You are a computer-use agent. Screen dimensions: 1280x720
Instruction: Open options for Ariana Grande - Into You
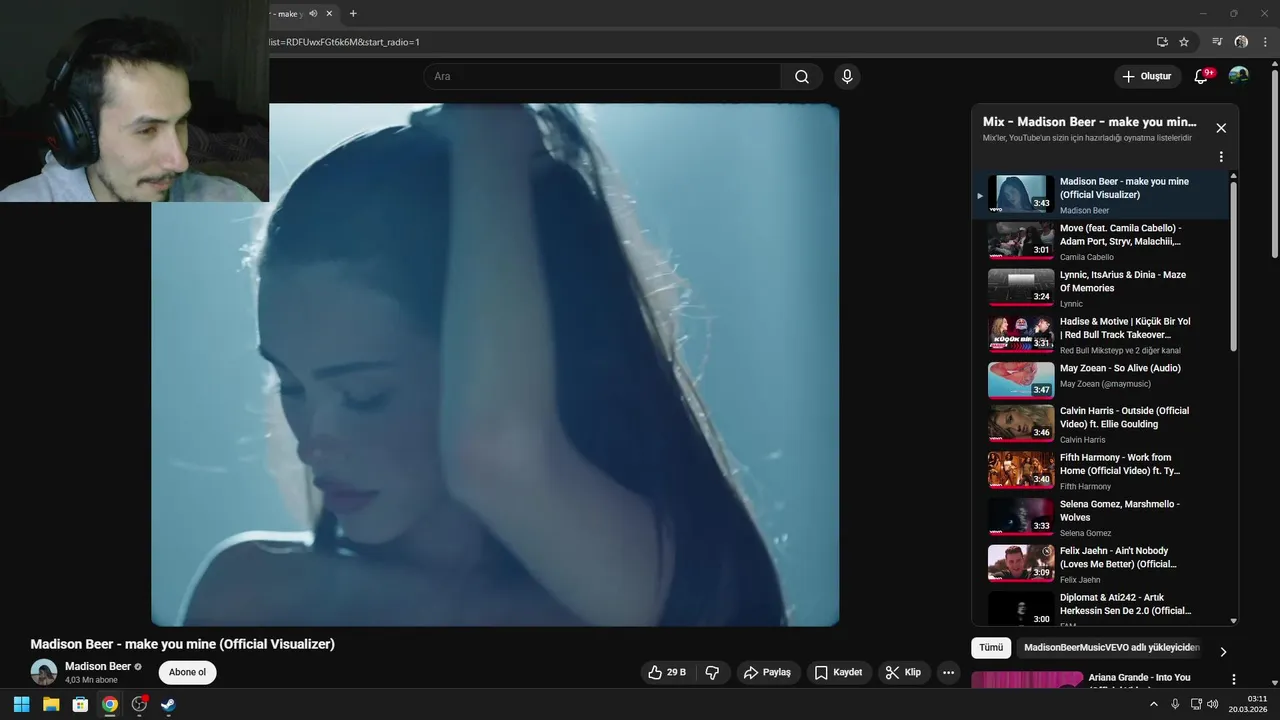tap(1234, 680)
